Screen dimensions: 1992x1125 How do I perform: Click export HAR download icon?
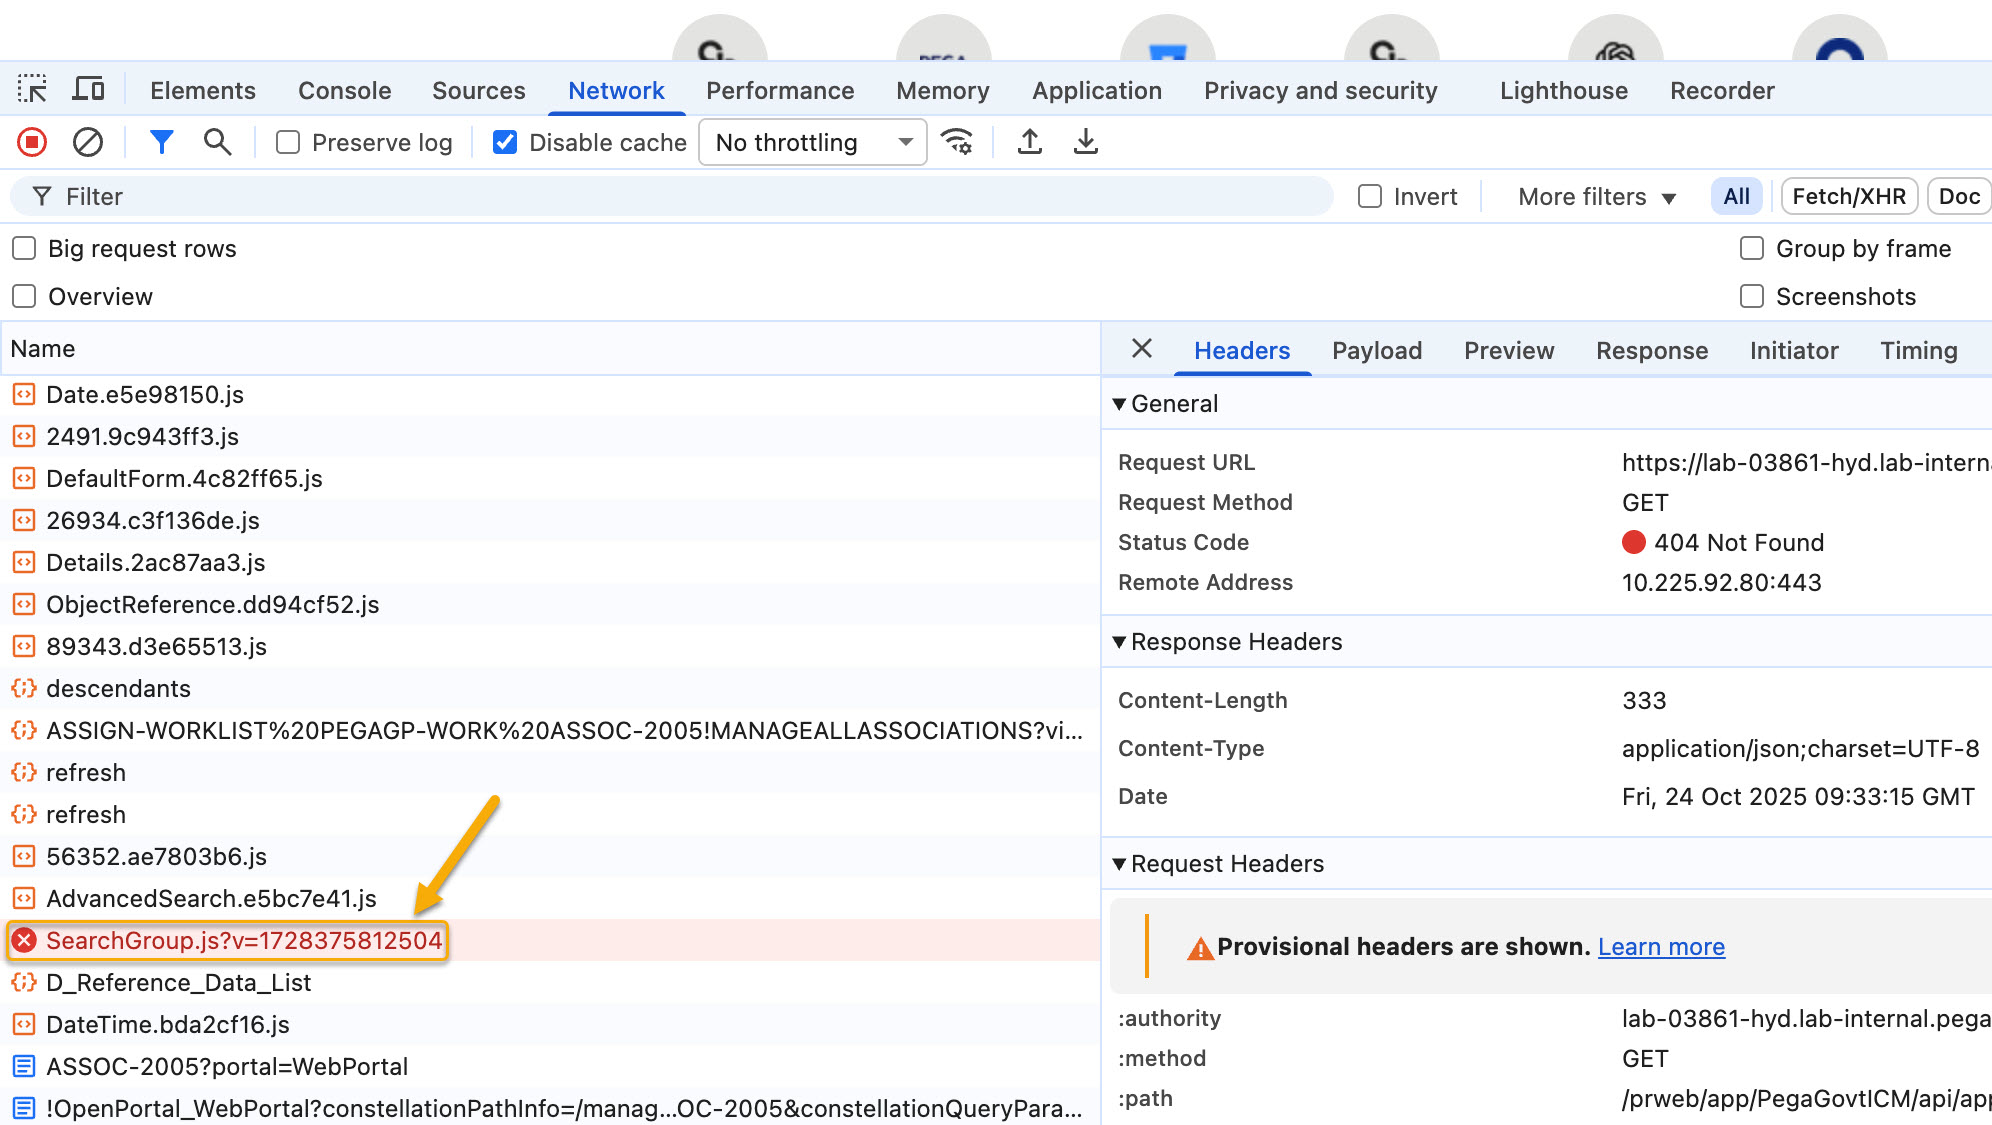[1085, 142]
